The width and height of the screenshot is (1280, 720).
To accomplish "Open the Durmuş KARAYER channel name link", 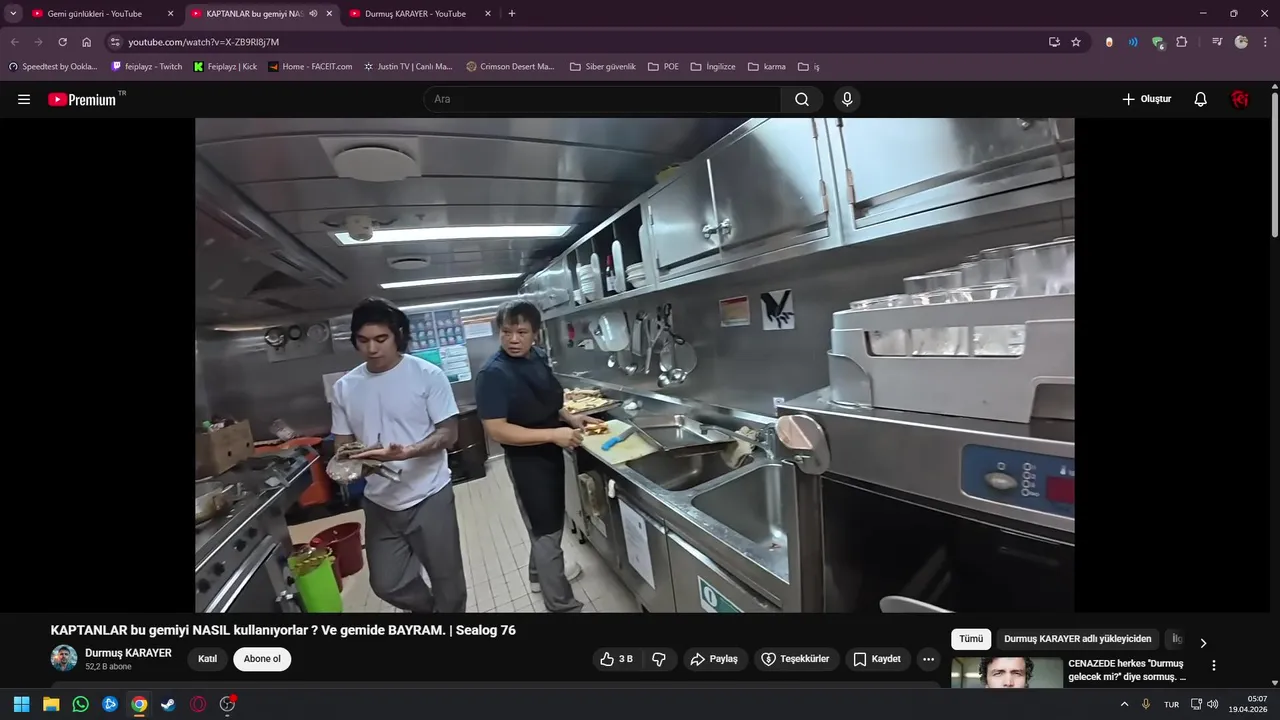I will (128, 653).
